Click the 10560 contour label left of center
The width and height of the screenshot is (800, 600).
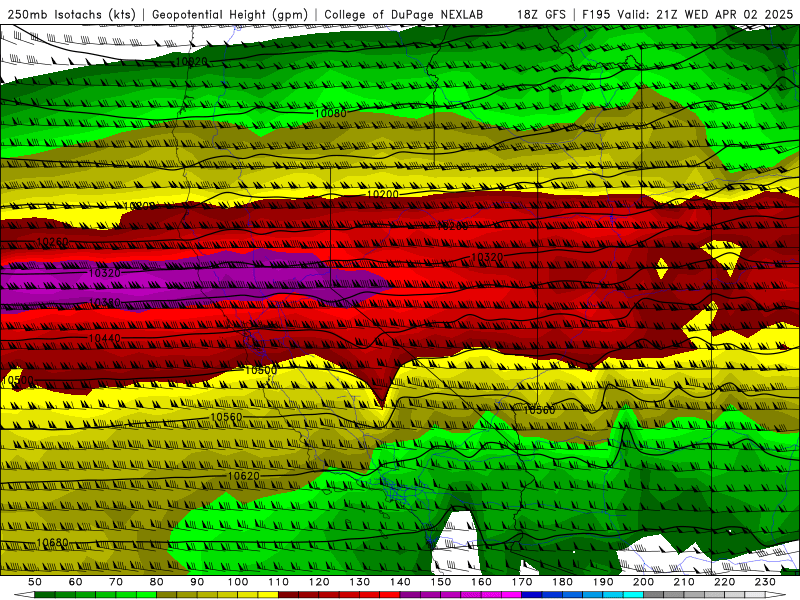pyautogui.click(x=226, y=417)
